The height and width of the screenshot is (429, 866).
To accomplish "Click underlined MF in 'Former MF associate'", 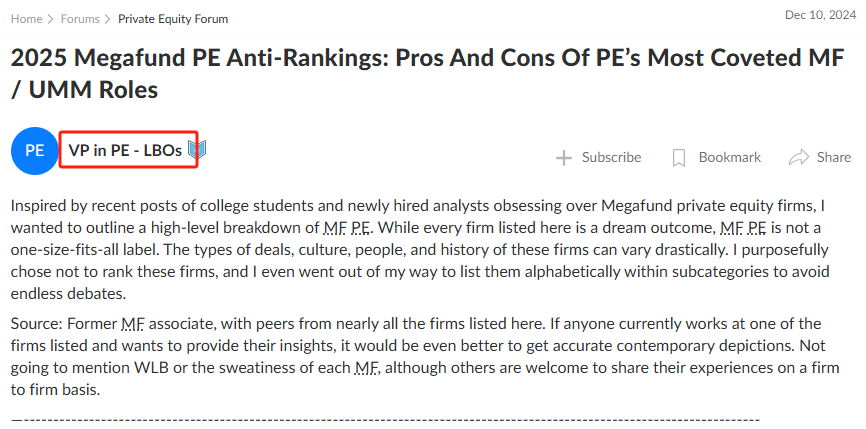I will point(133,323).
